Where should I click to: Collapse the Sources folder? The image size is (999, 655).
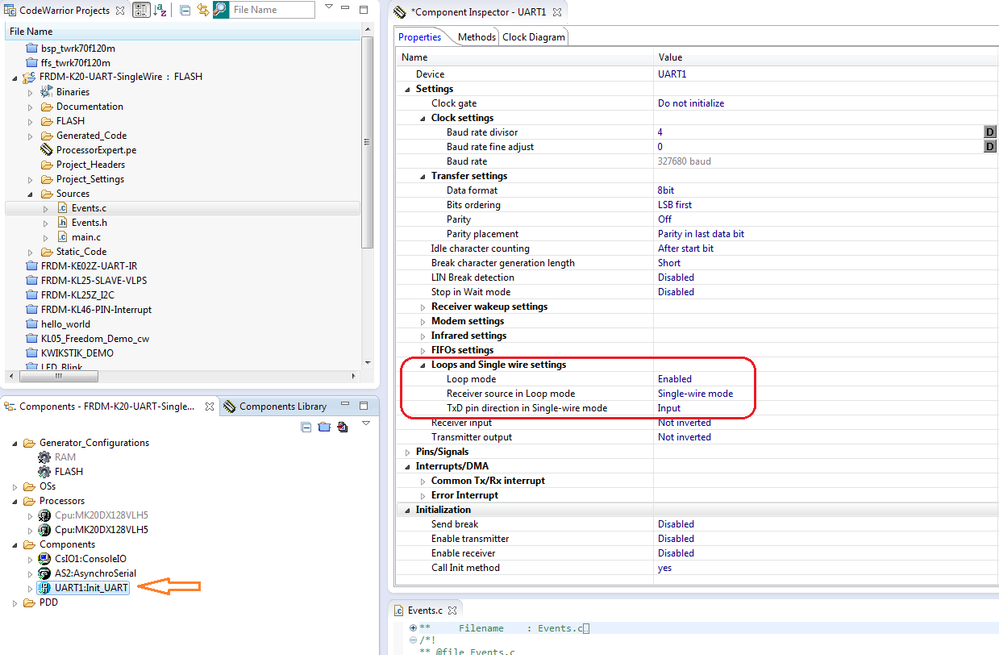pos(30,194)
